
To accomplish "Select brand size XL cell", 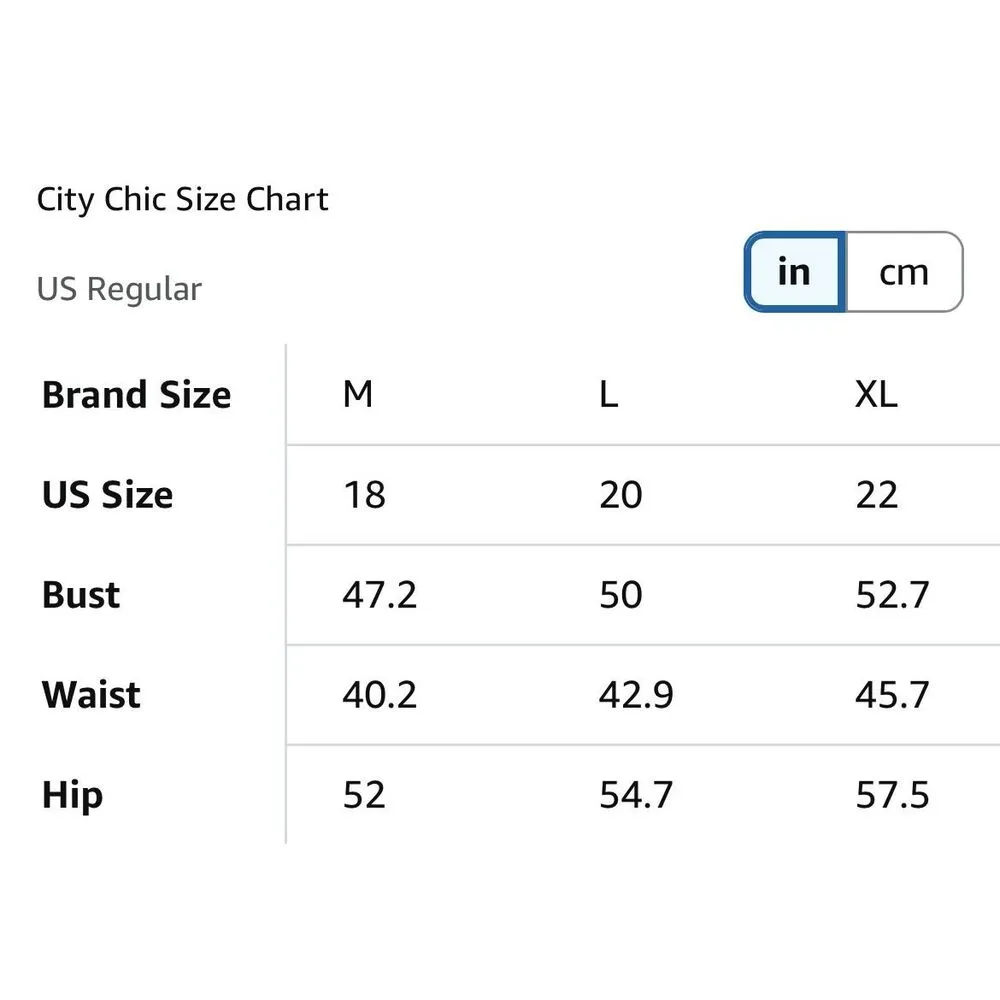I will click(x=876, y=395).
